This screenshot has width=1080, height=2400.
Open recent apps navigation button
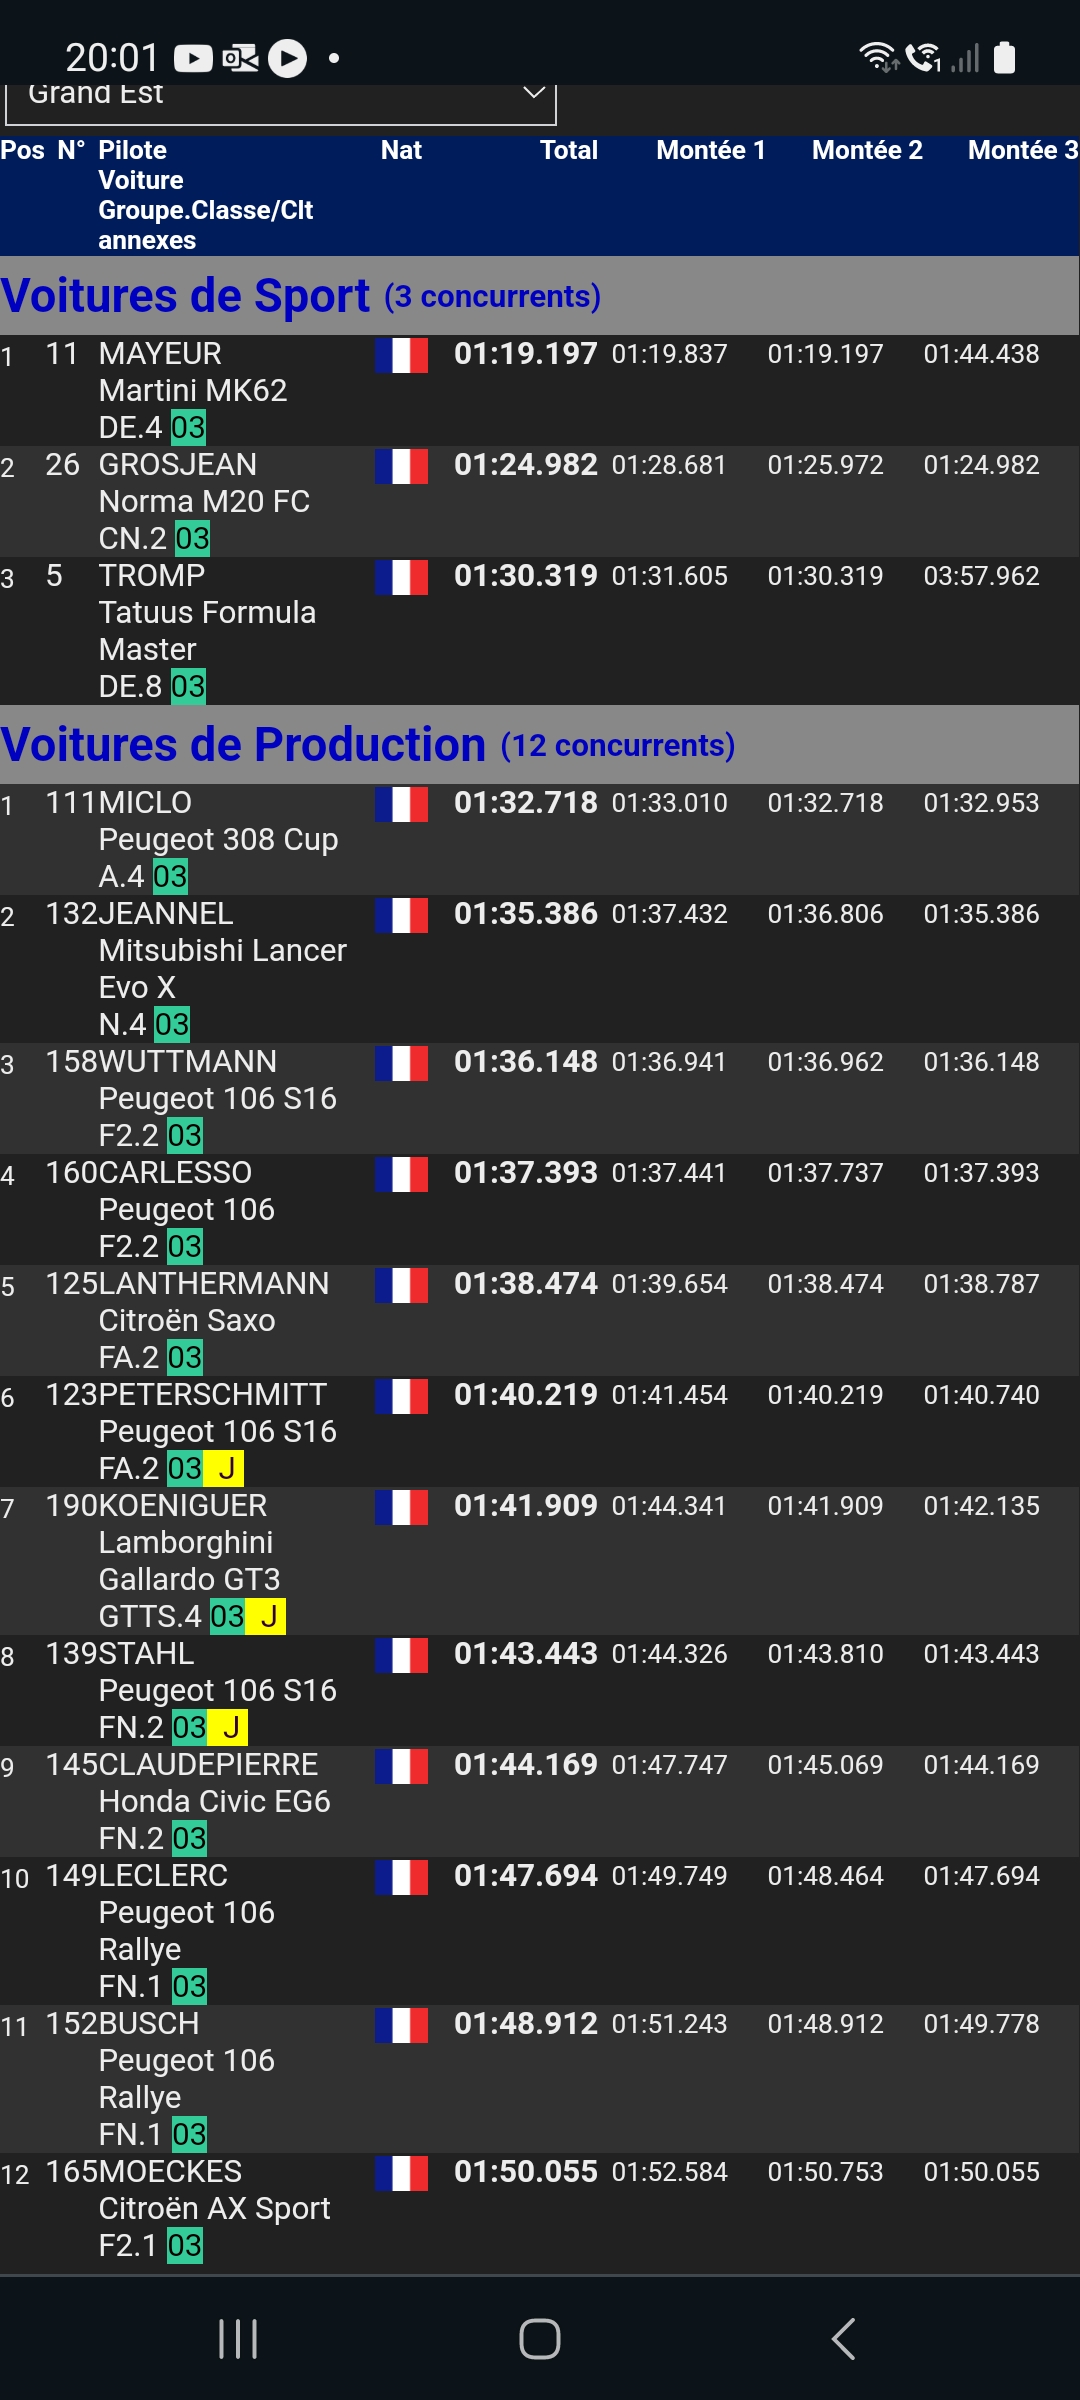coord(238,2339)
